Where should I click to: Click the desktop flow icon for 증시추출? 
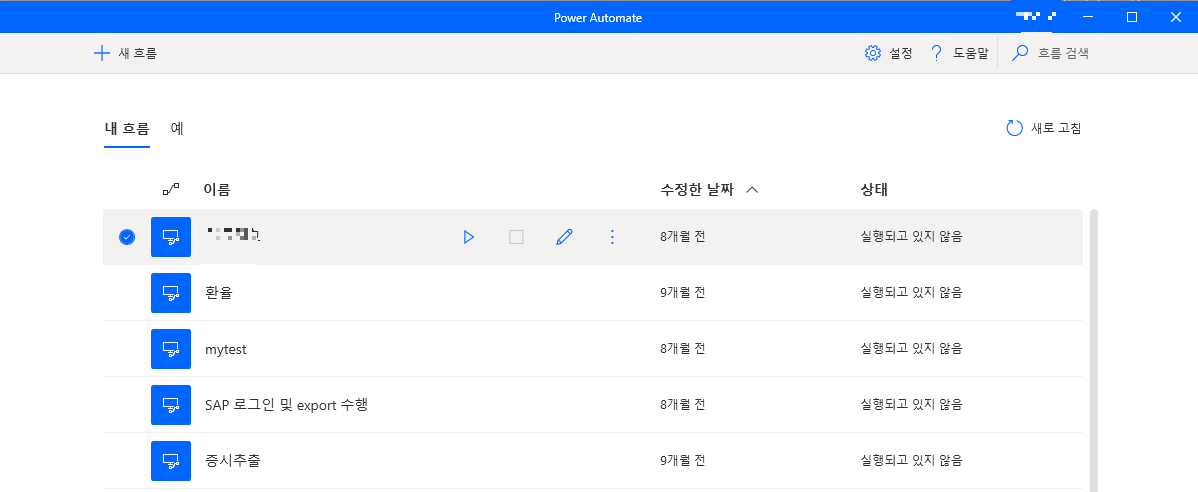pos(171,461)
